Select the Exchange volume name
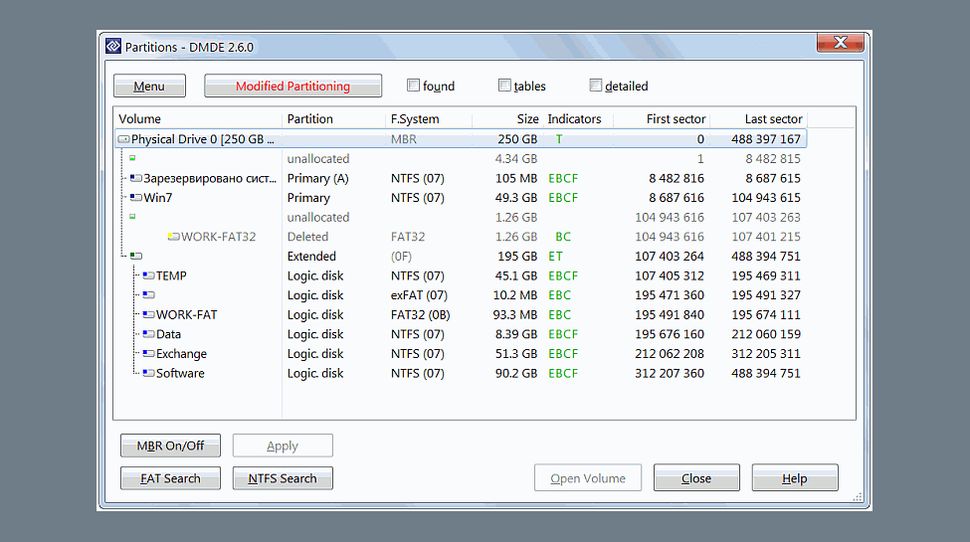Viewport: 970px width, 542px height. click(181, 354)
